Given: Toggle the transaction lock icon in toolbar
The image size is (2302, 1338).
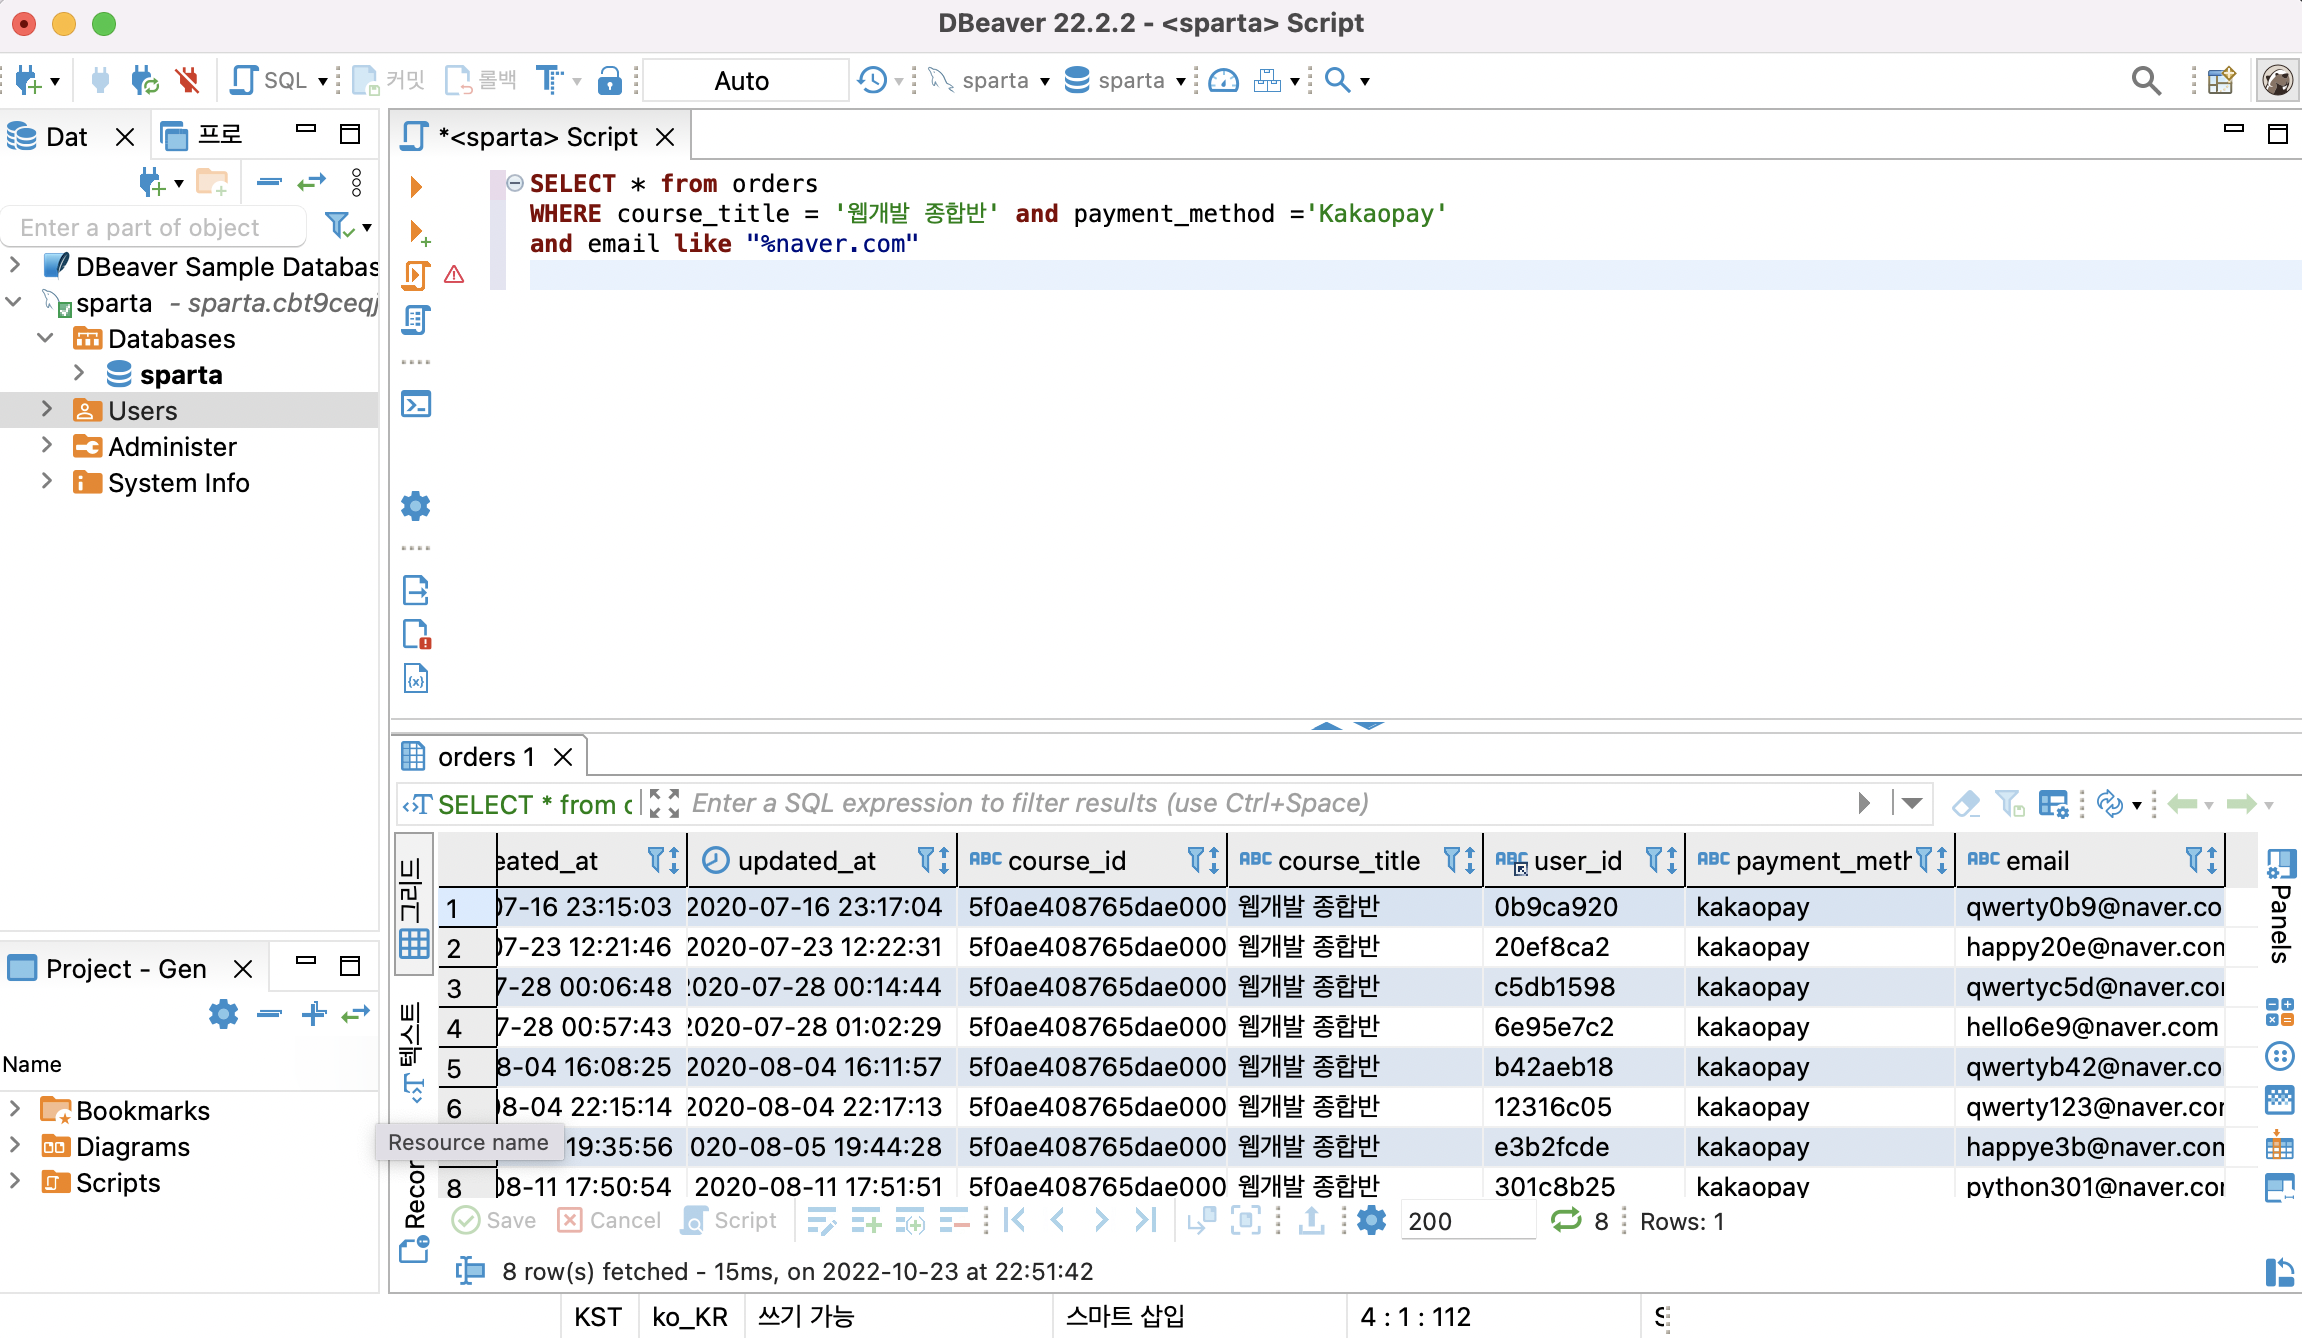Looking at the screenshot, I should (609, 80).
